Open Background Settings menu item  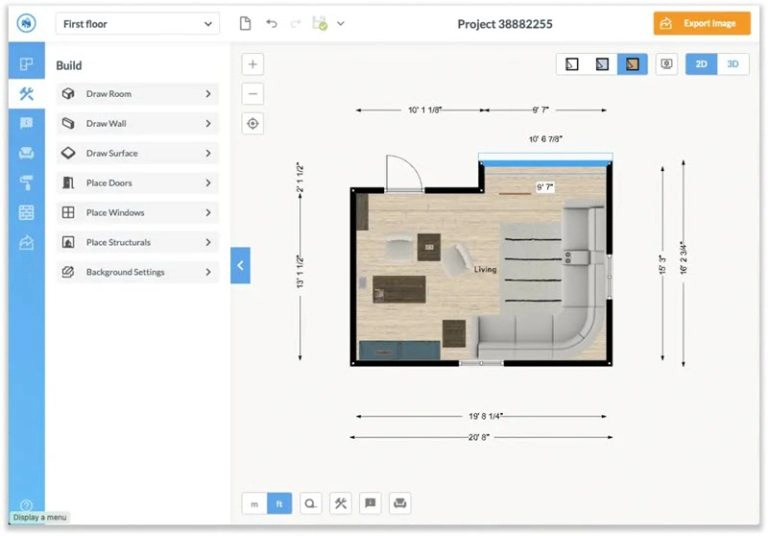tap(136, 272)
